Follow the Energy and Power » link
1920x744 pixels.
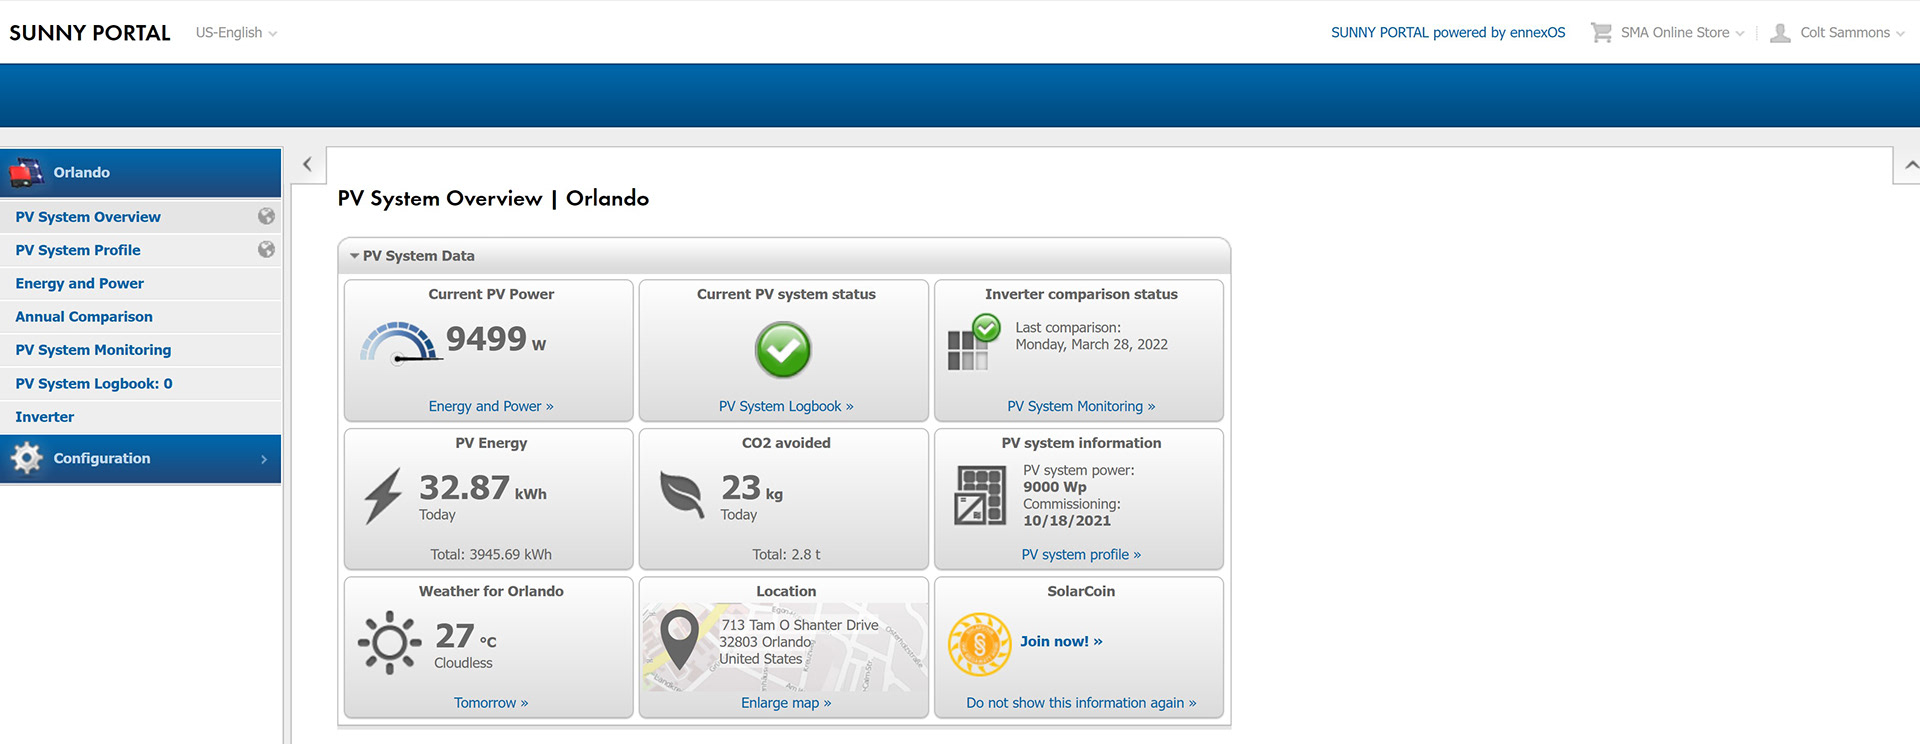[491, 406]
